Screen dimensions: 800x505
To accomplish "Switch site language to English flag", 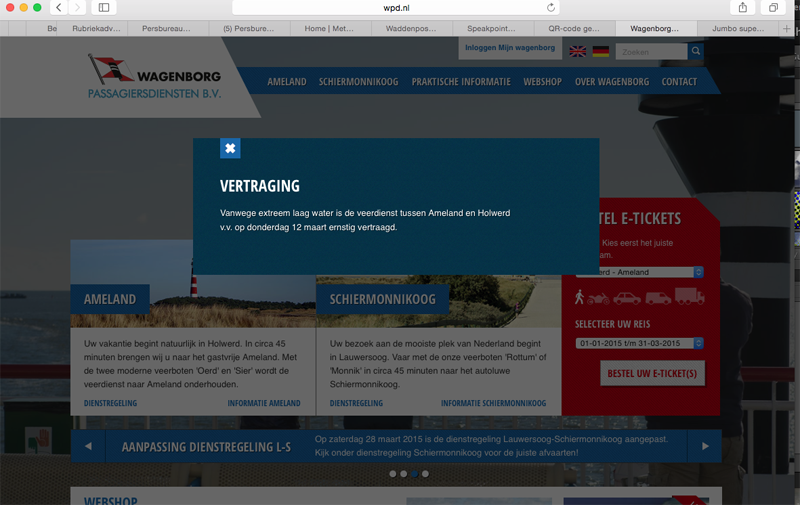I will tap(578, 52).
